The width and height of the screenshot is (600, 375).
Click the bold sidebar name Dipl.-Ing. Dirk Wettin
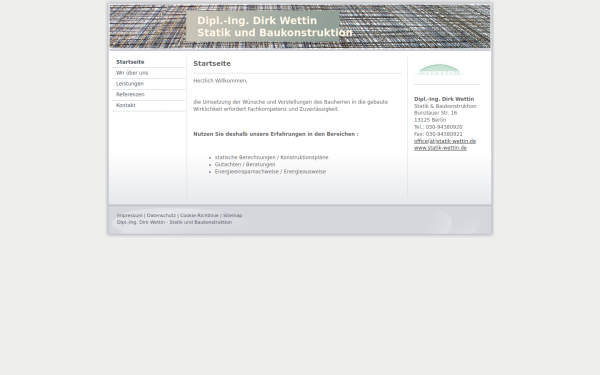click(444, 99)
